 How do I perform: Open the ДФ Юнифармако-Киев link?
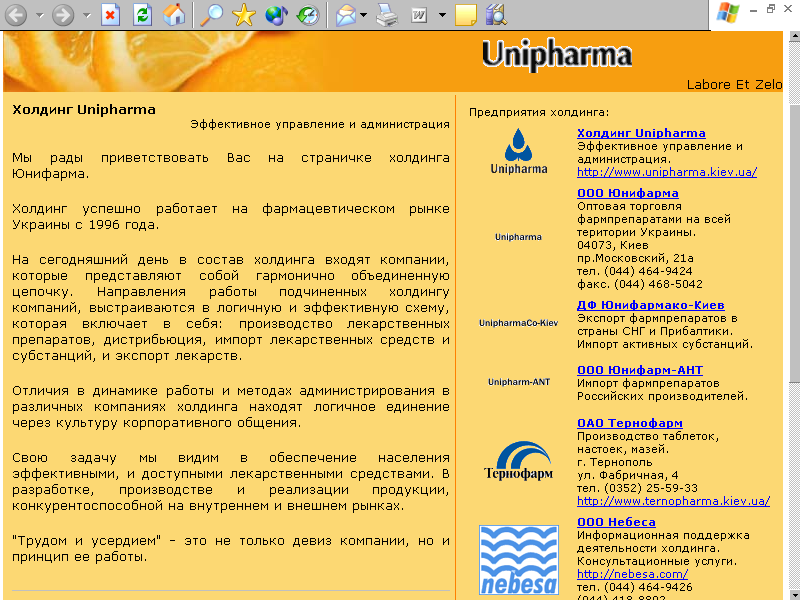[x=651, y=305]
